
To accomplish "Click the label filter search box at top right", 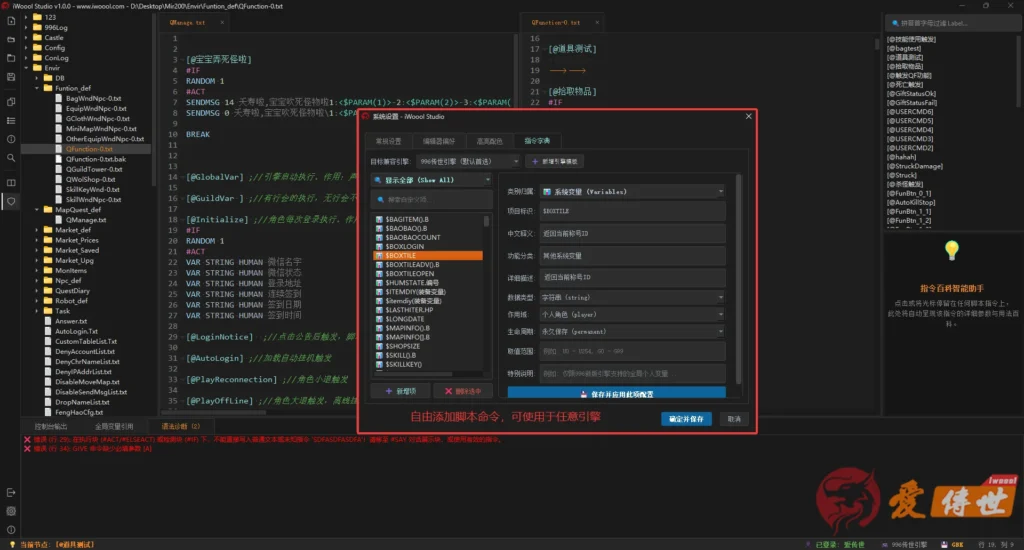I will [x=952, y=23].
